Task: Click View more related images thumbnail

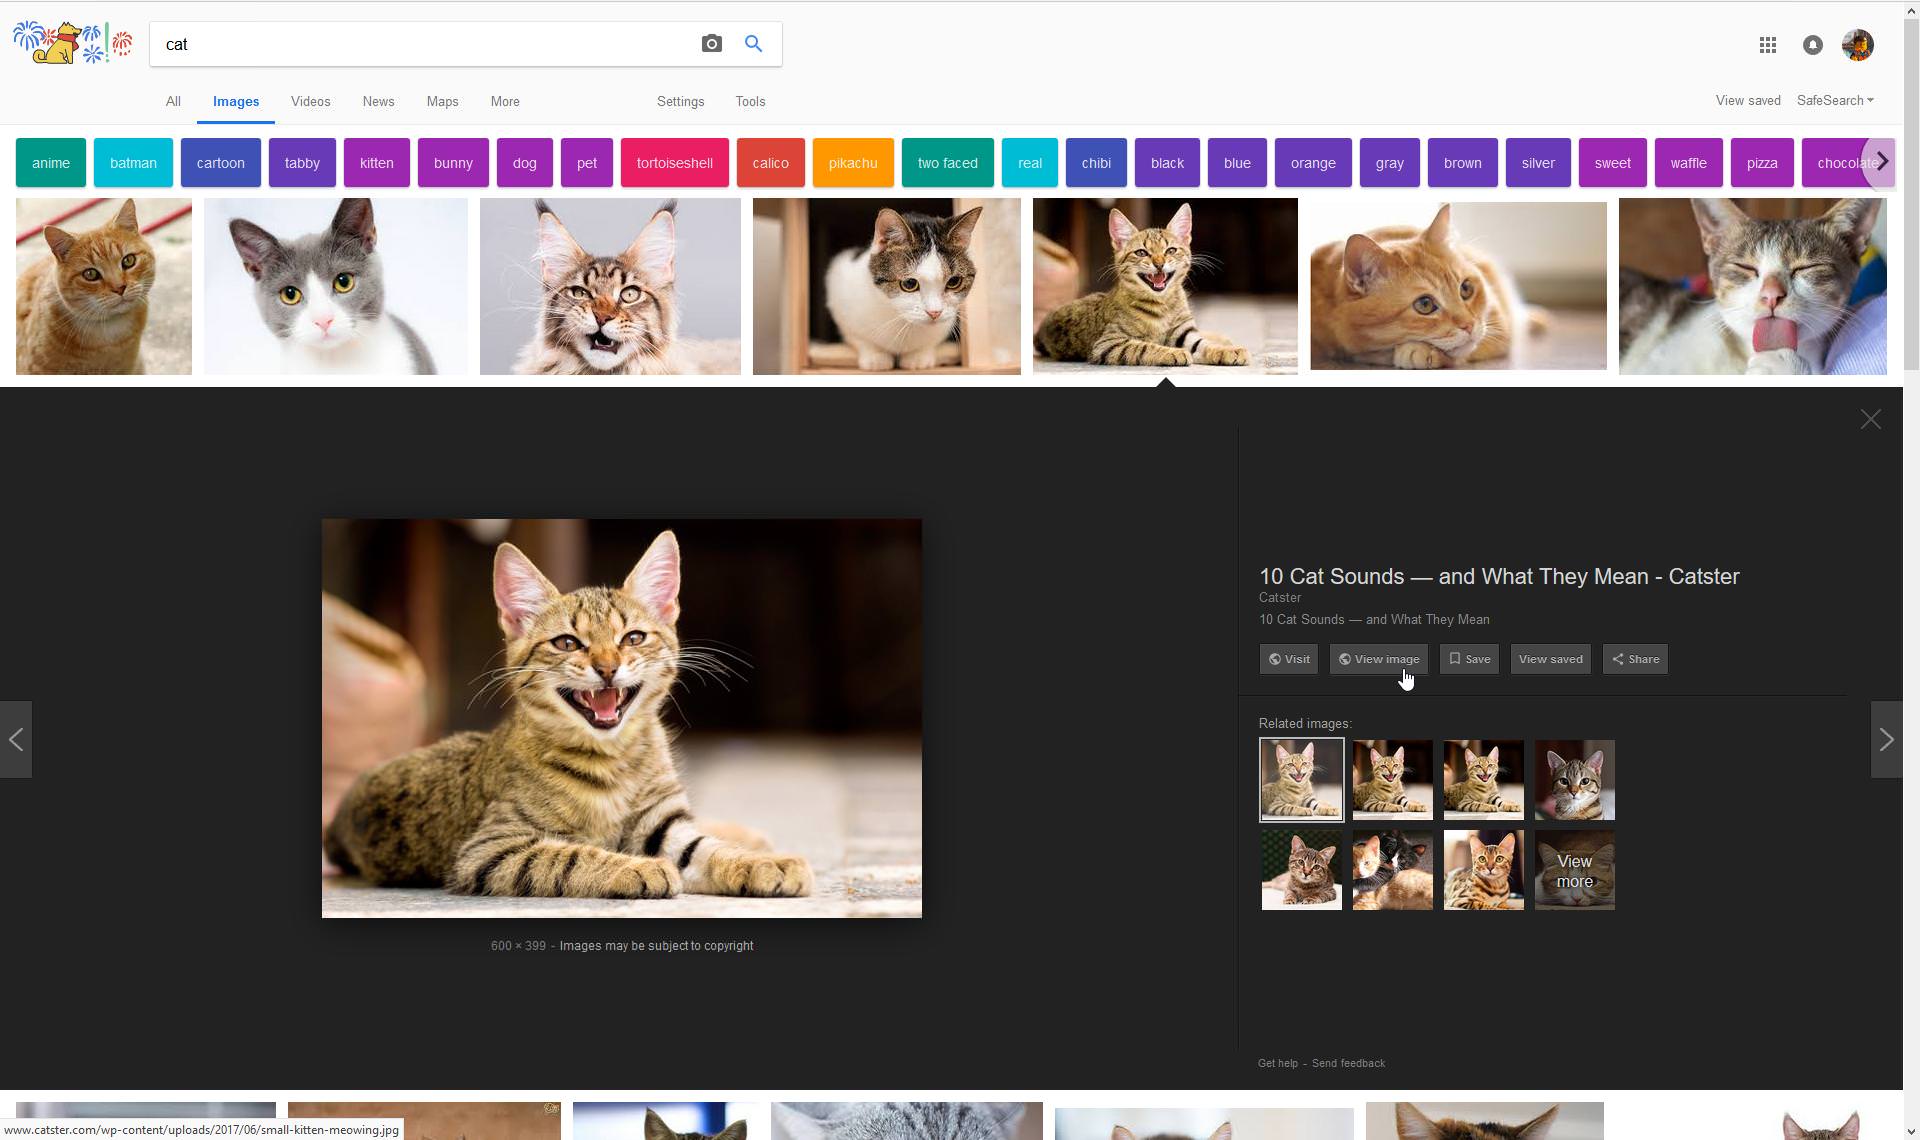Action: click(1574, 871)
